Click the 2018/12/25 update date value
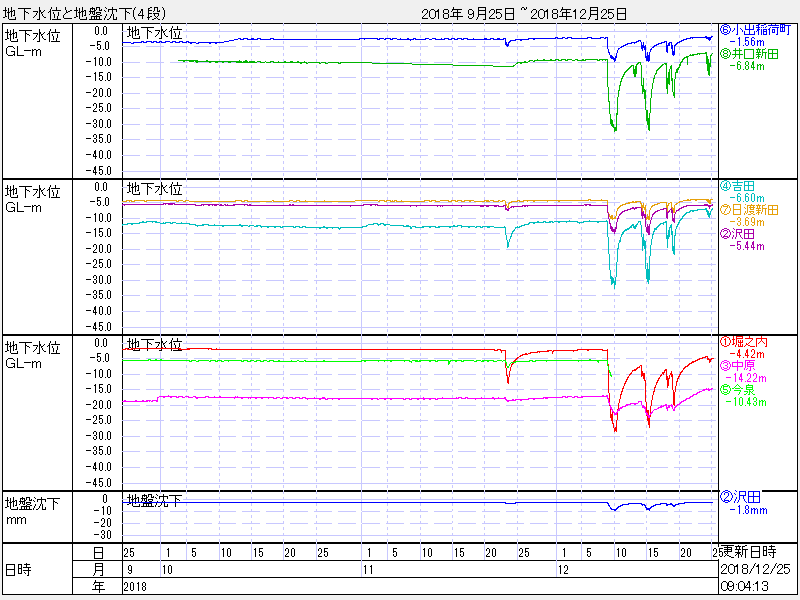Image resolution: width=800 pixels, height=600 pixels. pos(755,568)
